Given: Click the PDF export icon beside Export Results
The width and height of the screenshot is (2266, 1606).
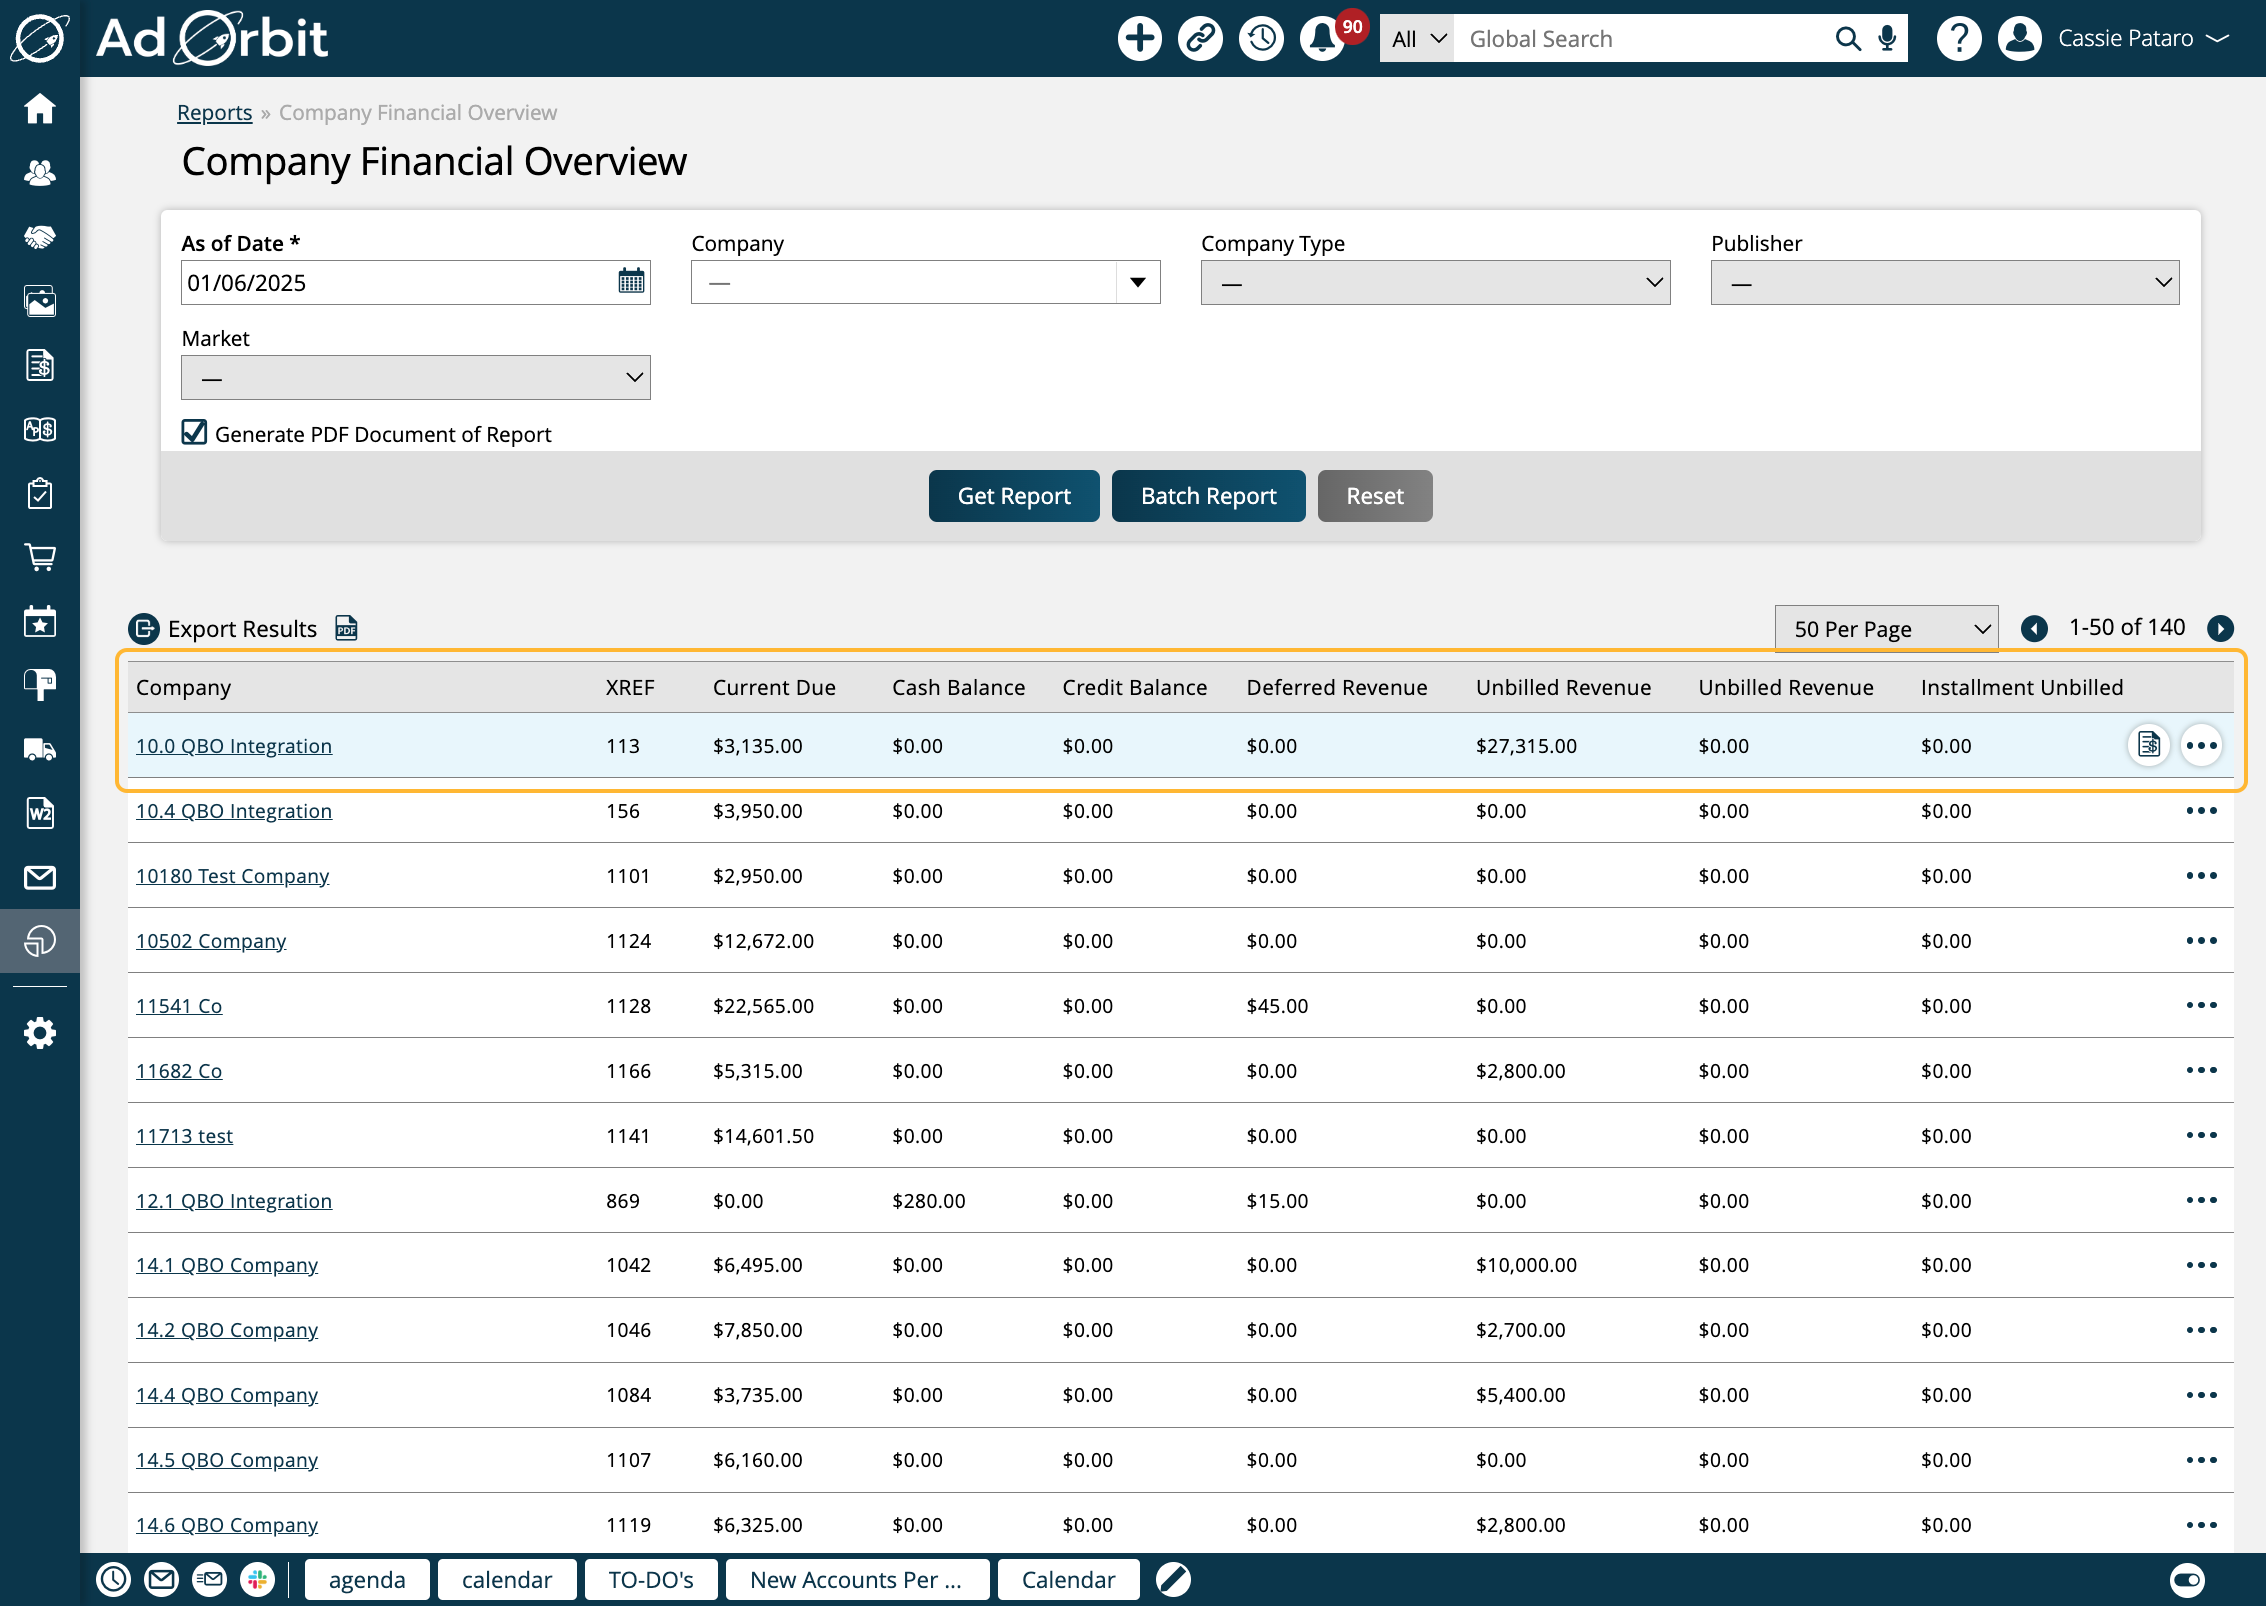Looking at the screenshot, I should (344, 629).
